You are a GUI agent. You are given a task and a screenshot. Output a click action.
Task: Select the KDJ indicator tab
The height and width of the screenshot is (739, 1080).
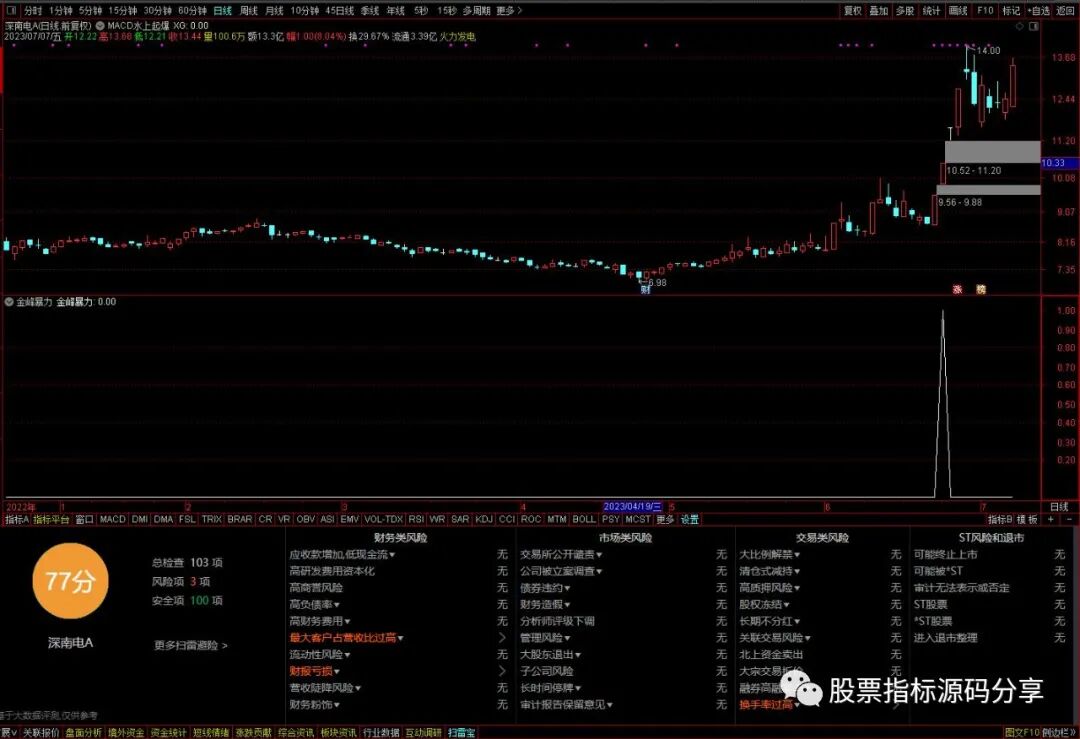tap(484, 519)
